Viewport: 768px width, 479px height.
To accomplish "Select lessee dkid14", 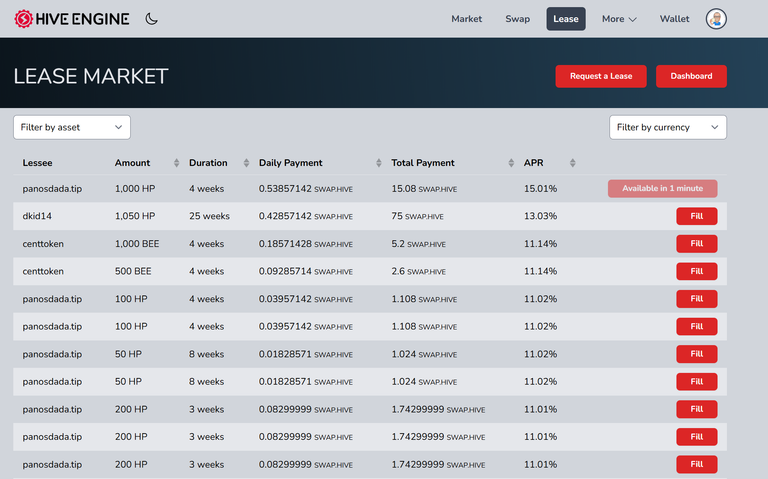I will click(37, 216).
